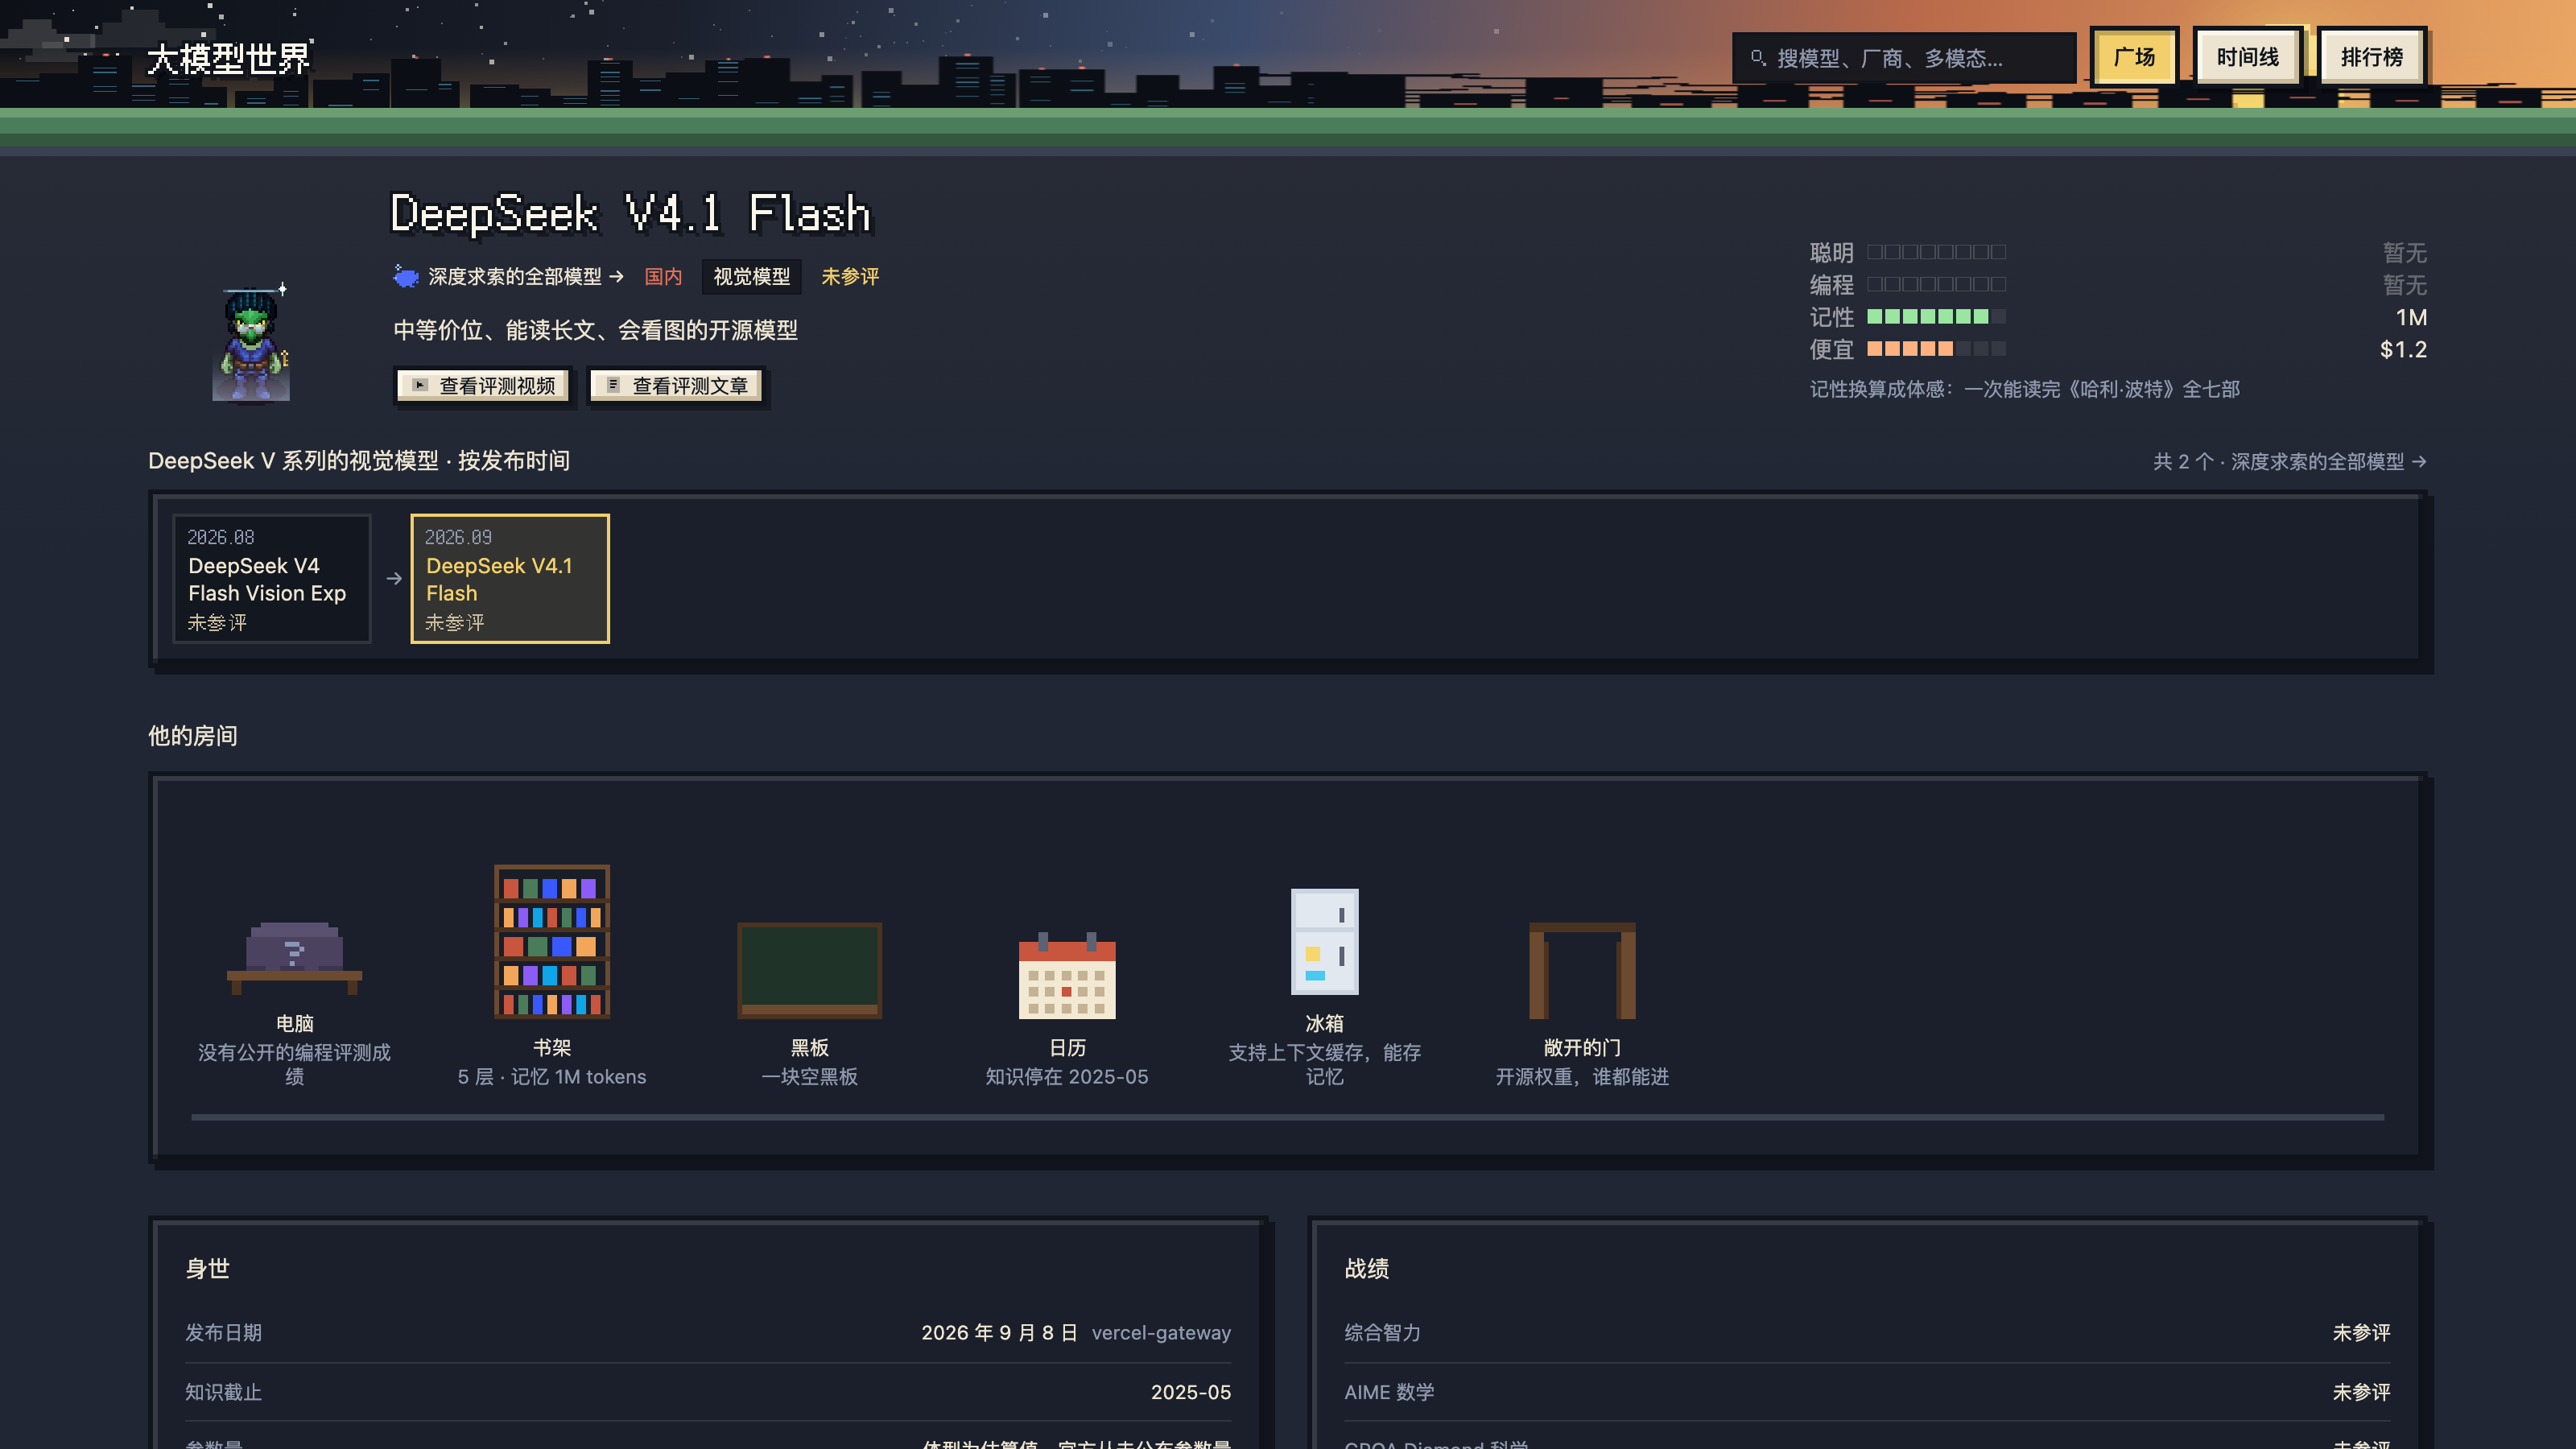
Task: Click the 身世 panel heading
Action: coord(208,1268)
